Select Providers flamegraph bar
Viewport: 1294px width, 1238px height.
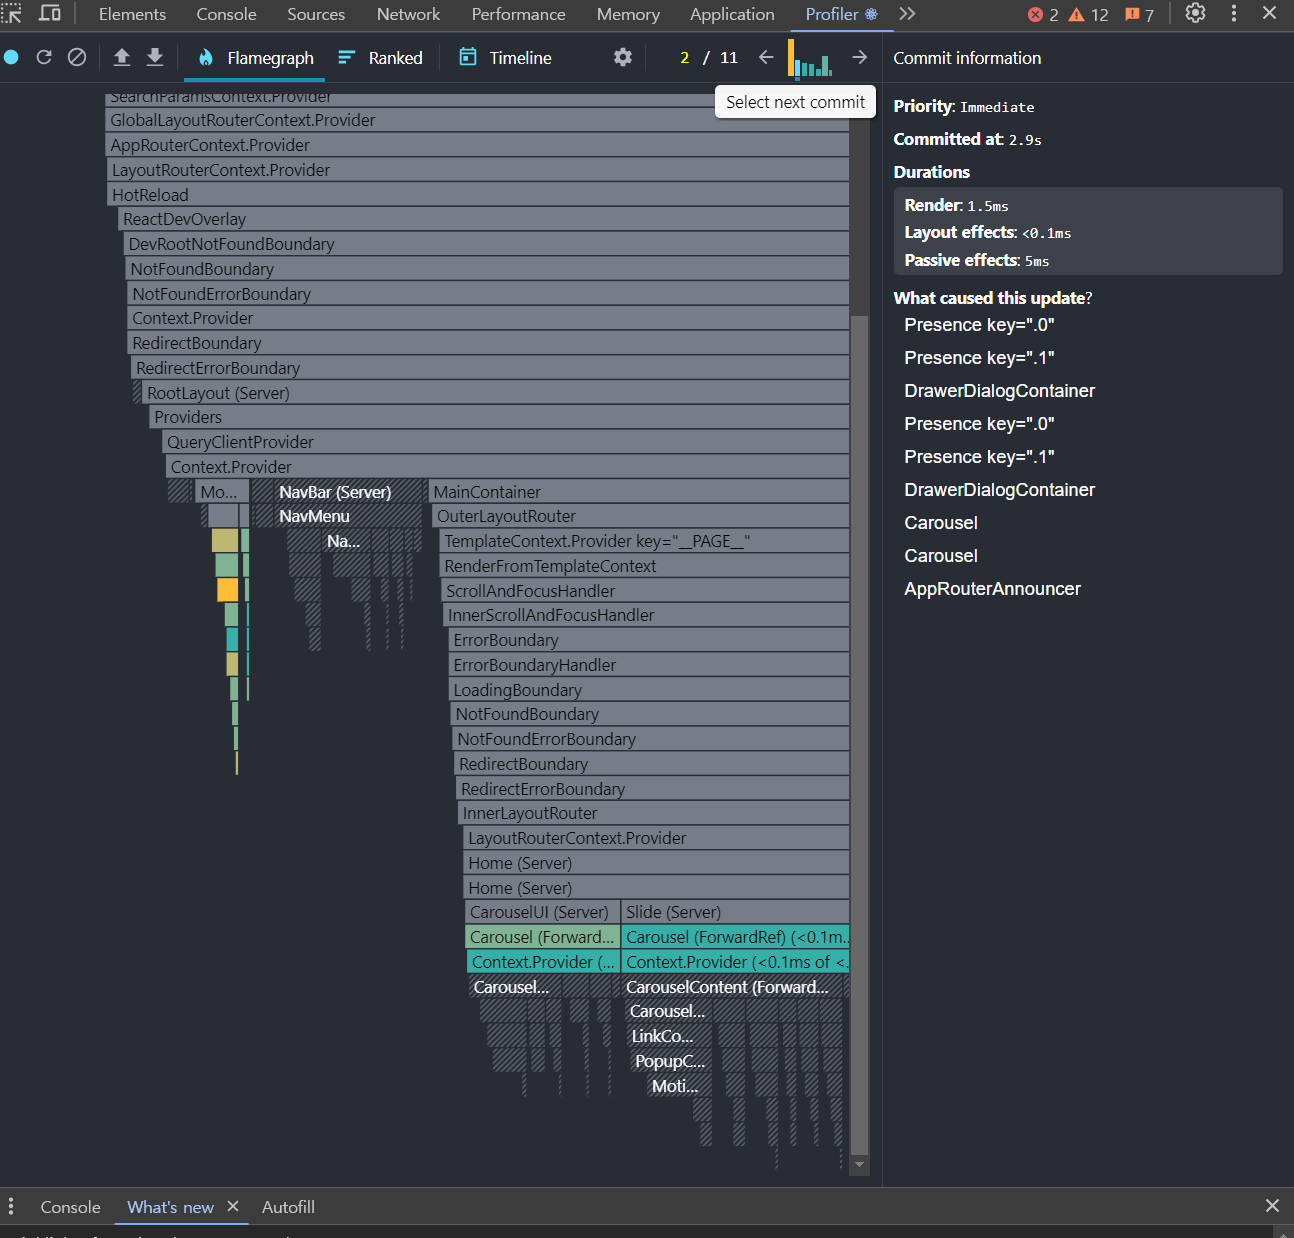tap(499, 417)
